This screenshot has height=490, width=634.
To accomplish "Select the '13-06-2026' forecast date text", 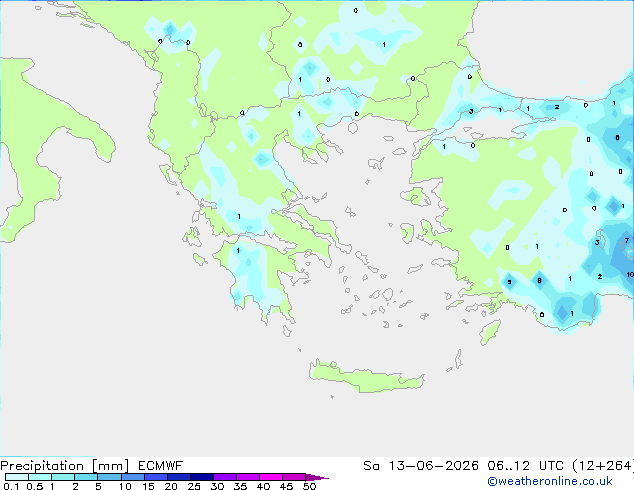I will 433,466.
